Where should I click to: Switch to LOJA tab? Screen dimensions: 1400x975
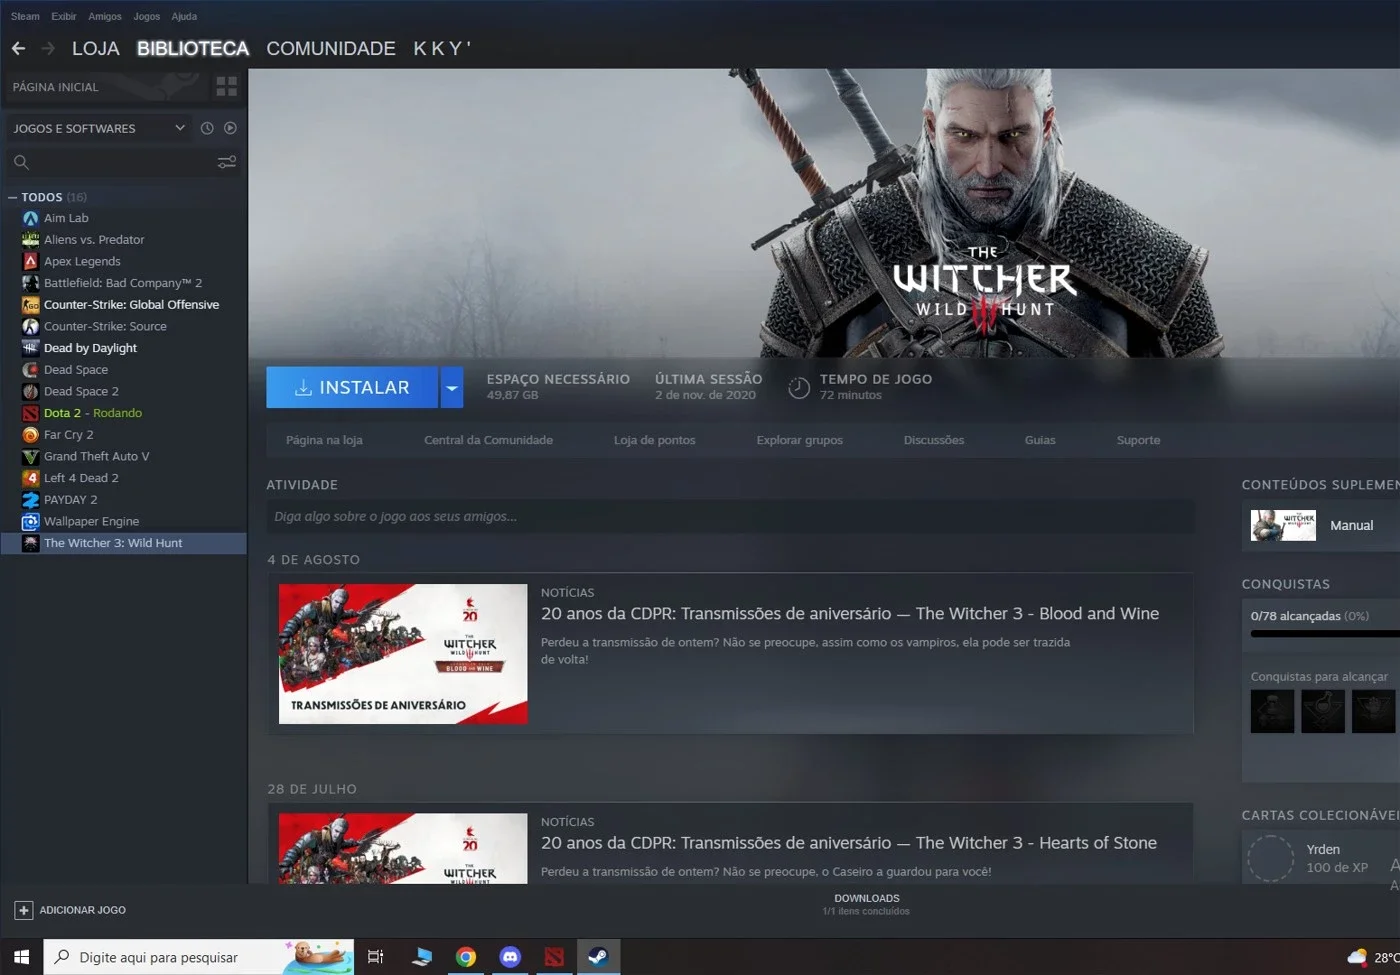point(96,48)
